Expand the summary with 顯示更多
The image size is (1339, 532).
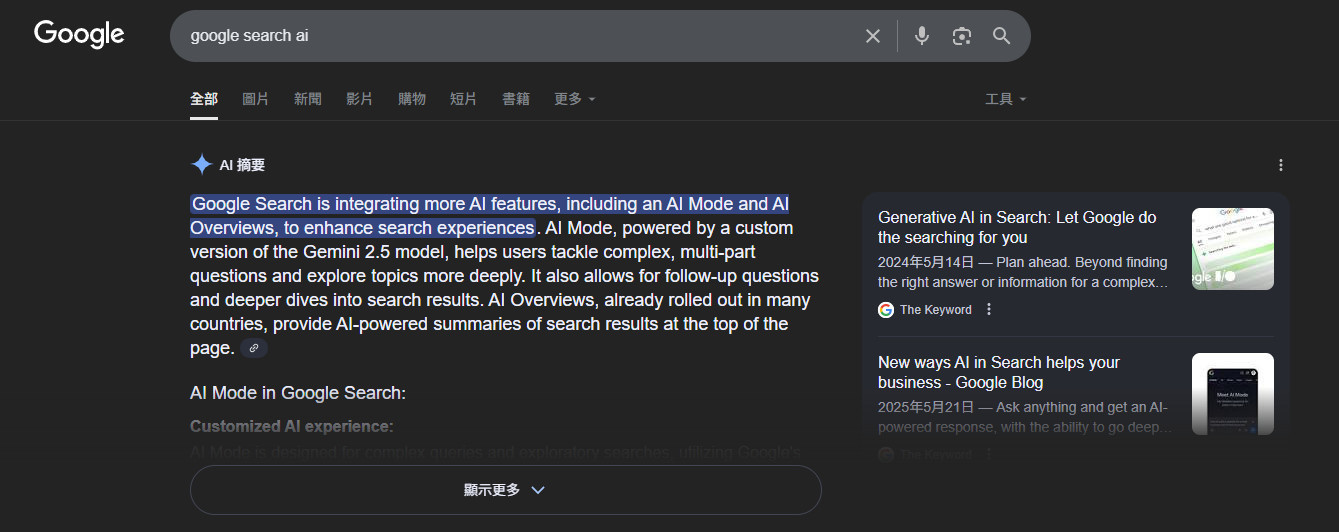(x=505, y=490)
